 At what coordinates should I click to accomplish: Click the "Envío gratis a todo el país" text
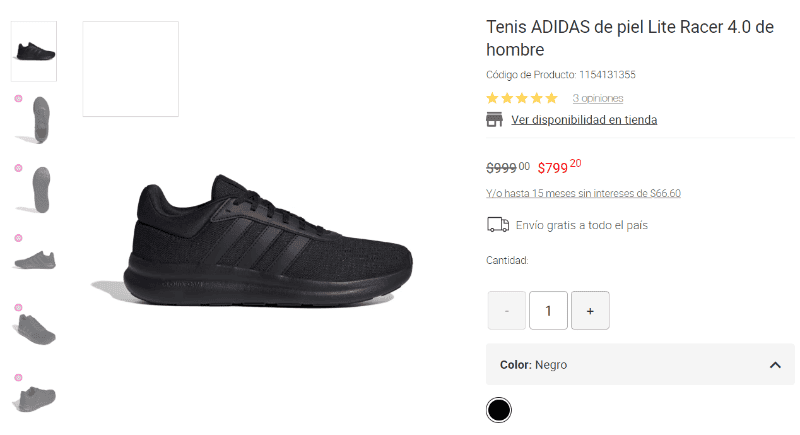coord(581,225)
